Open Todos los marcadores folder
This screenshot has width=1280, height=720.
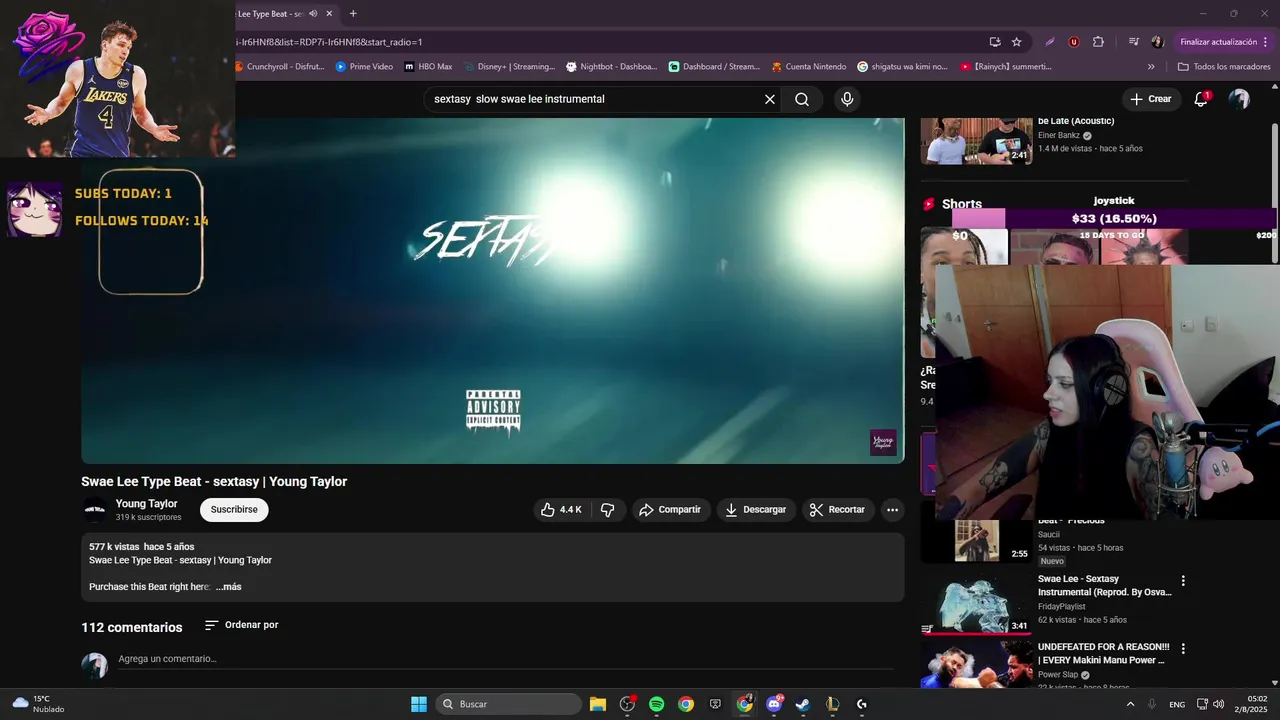click(1223, 67)
